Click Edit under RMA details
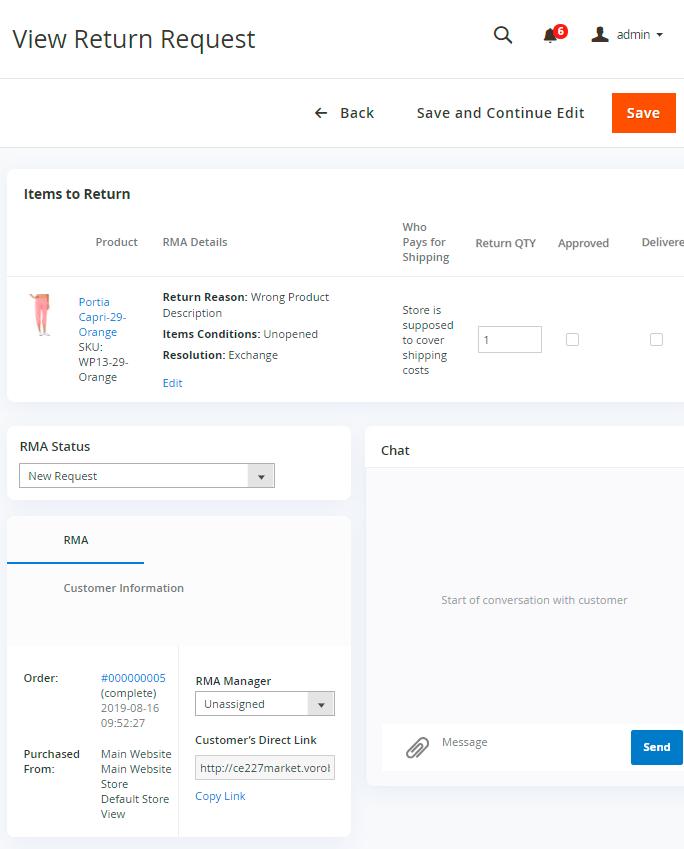Screen dimensions: 684x849 172,383
